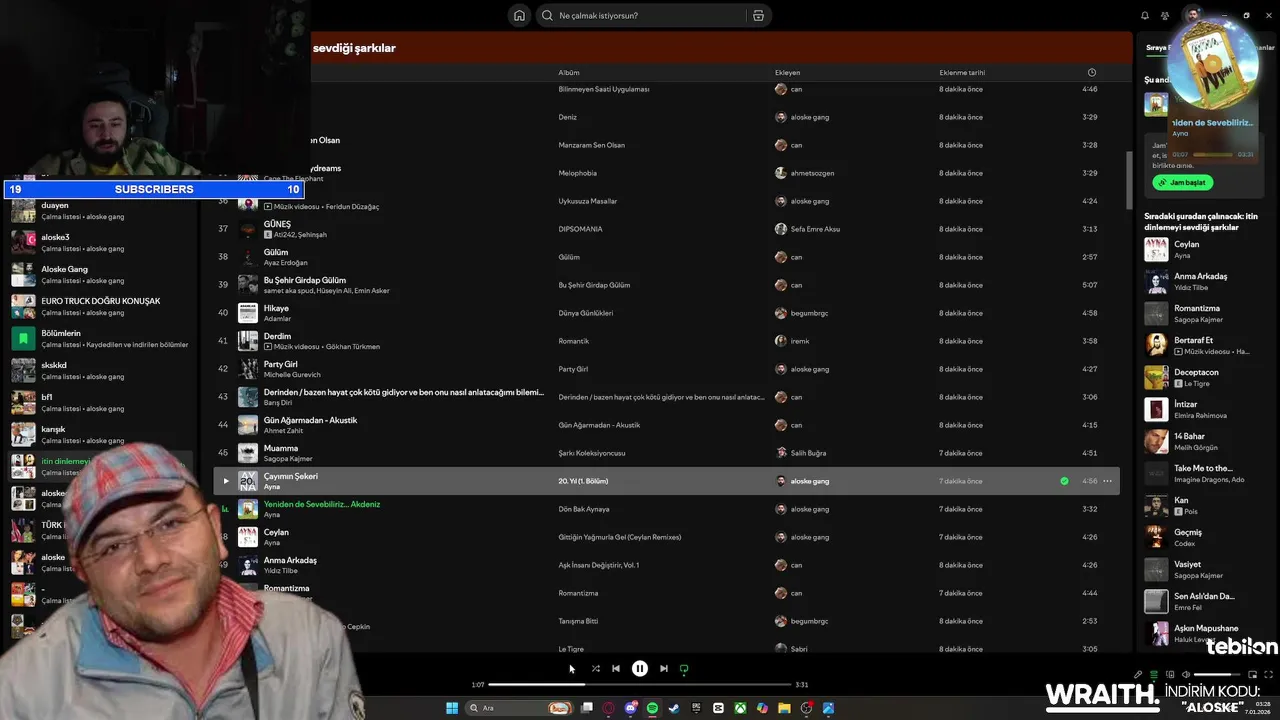This screenshot has height=720, width=1280.
Task: Pause the current song
Action: (x=640, y=669)
